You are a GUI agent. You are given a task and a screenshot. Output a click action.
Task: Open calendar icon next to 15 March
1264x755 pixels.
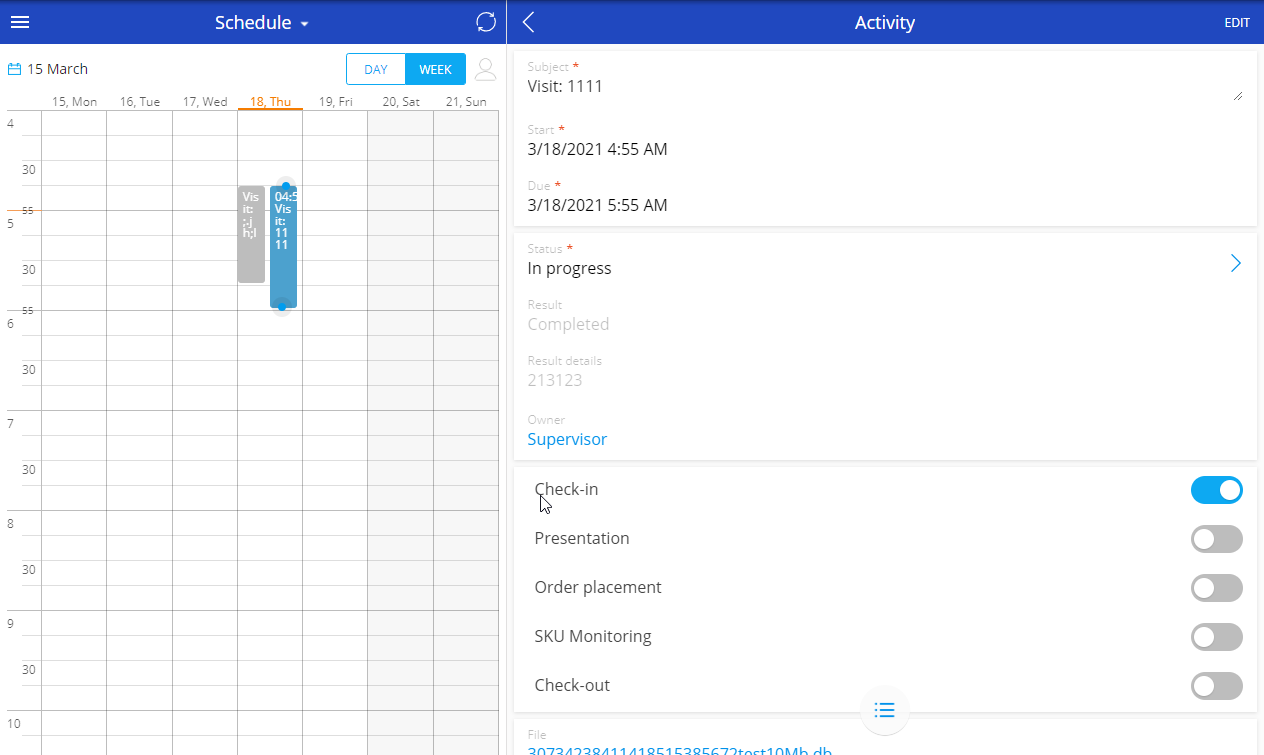coord(15,69)
